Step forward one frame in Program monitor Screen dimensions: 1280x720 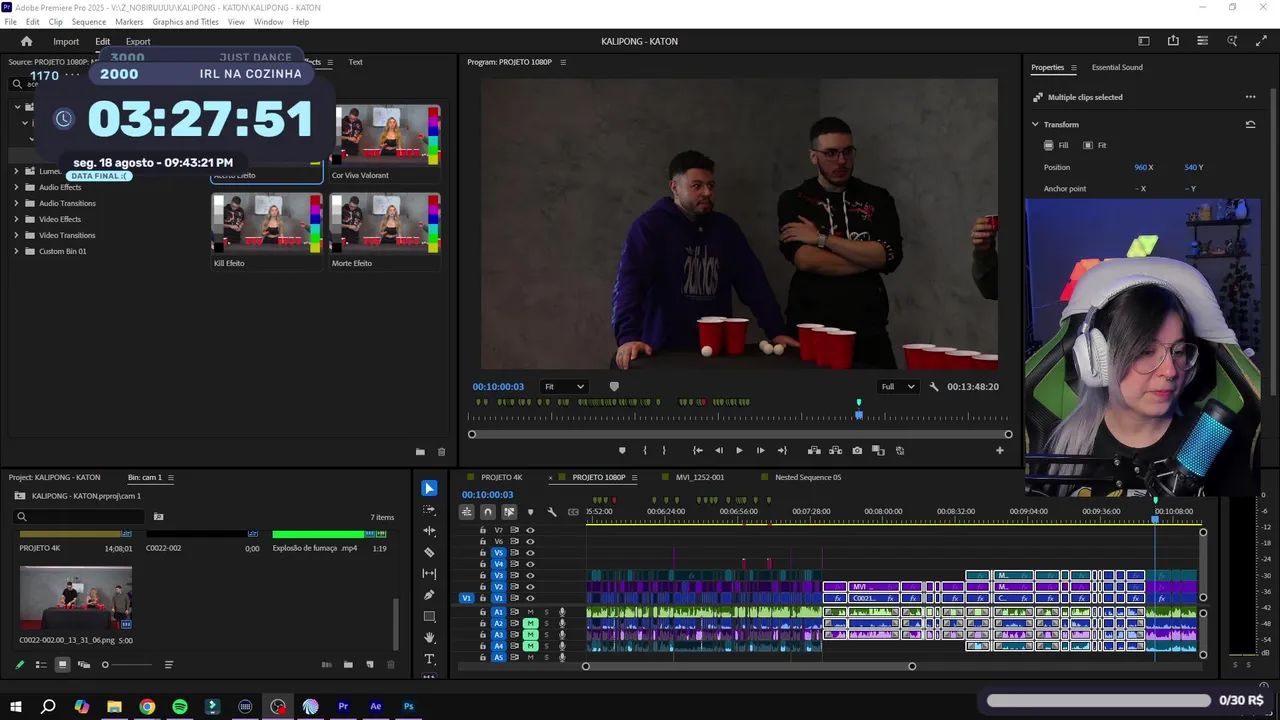pyautogui.click(x=760, y=450)
